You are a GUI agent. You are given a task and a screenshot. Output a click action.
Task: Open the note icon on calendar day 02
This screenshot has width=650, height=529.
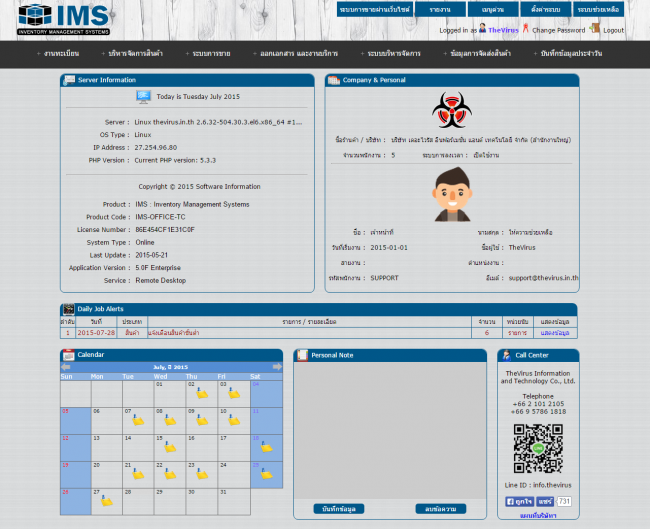[x=202, y=393]
